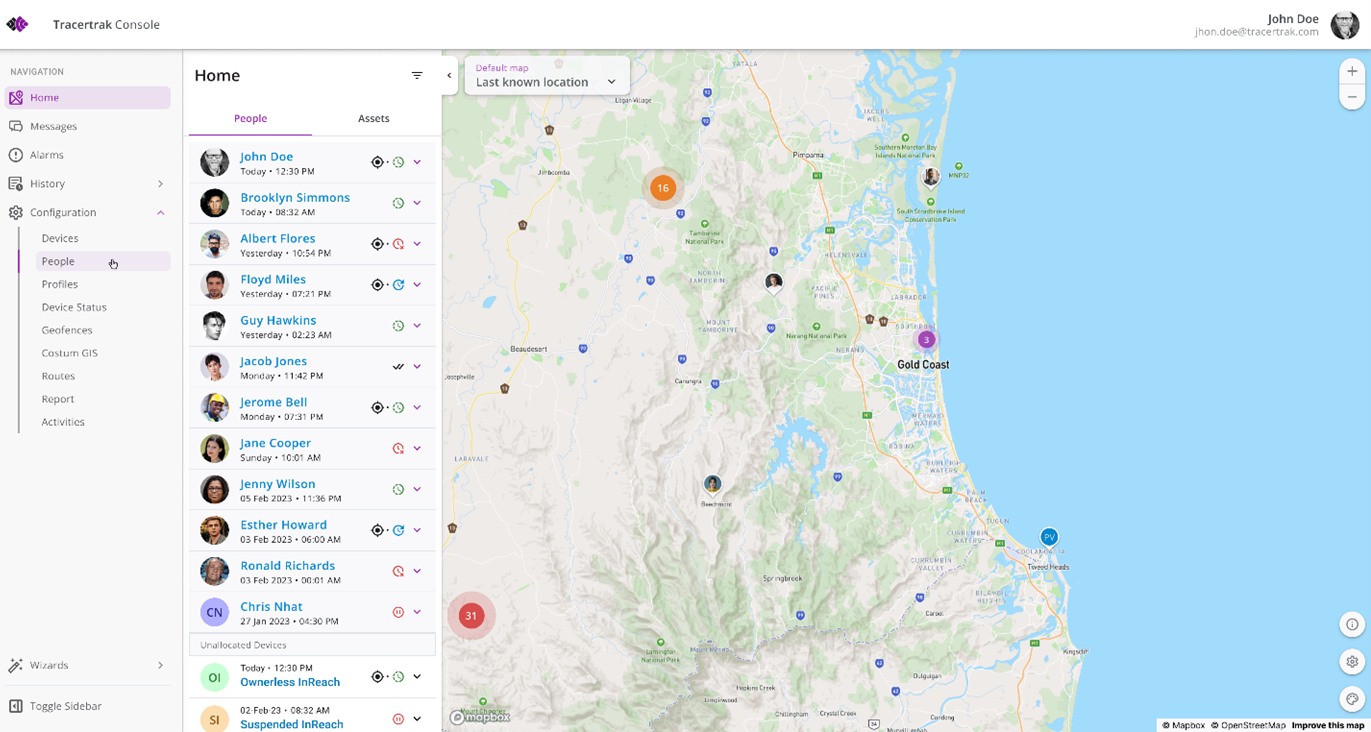
Task: Toggle Sidebar in the navigation
Action: [65, 706]
